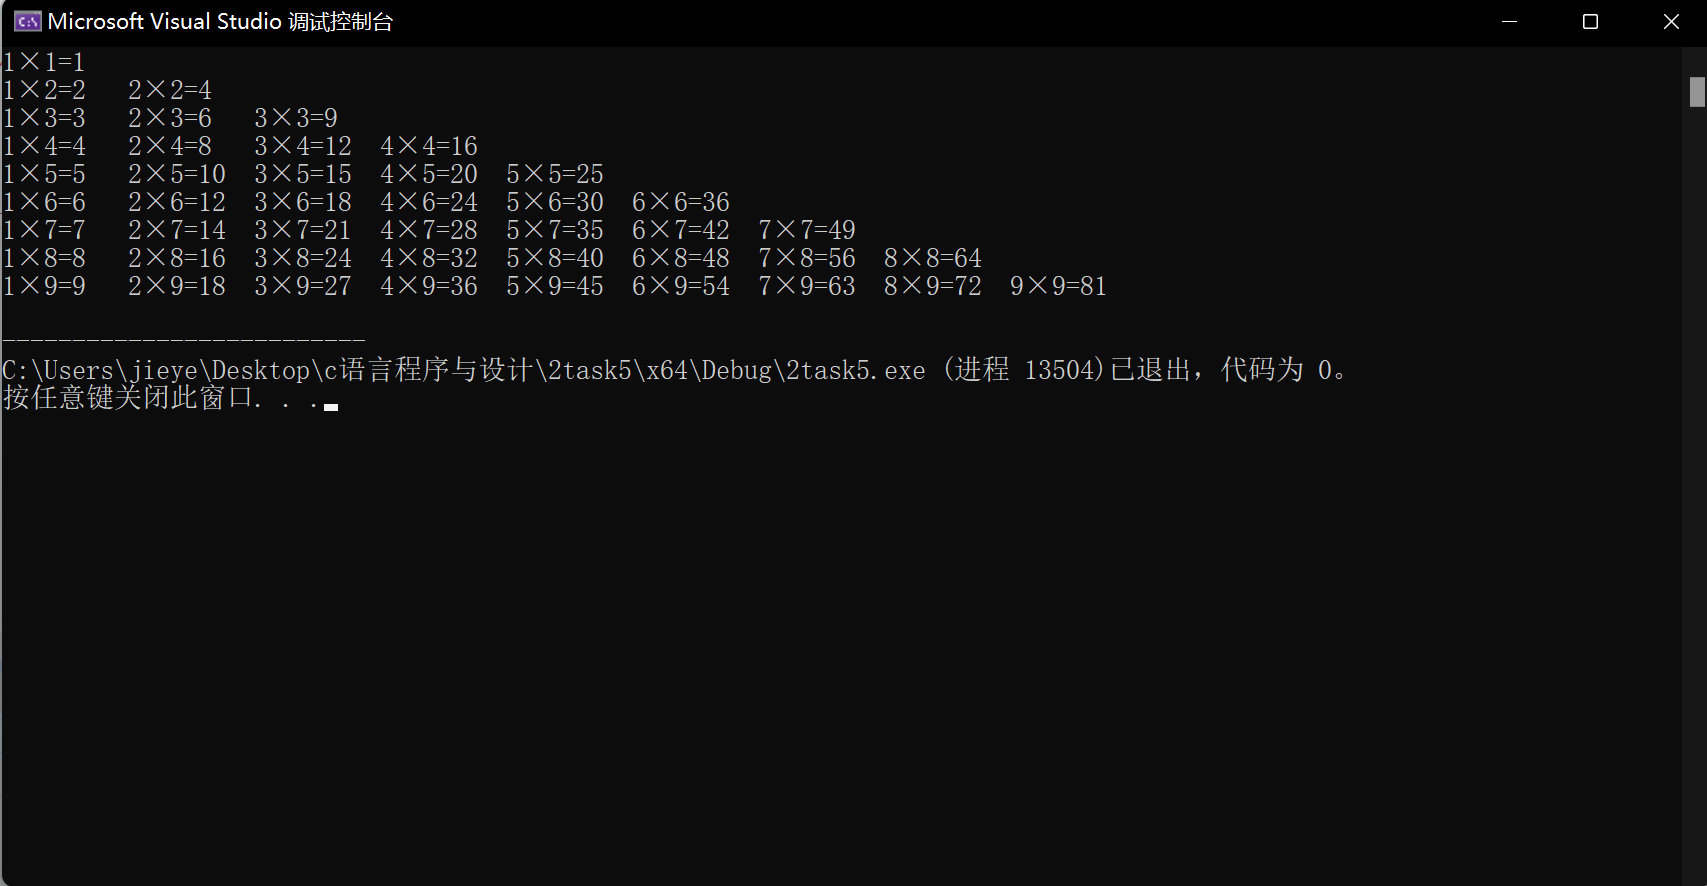Click the 8×8=64 output entry
Viewport: 1707px width, 886px height.
(x=932, y=258)
